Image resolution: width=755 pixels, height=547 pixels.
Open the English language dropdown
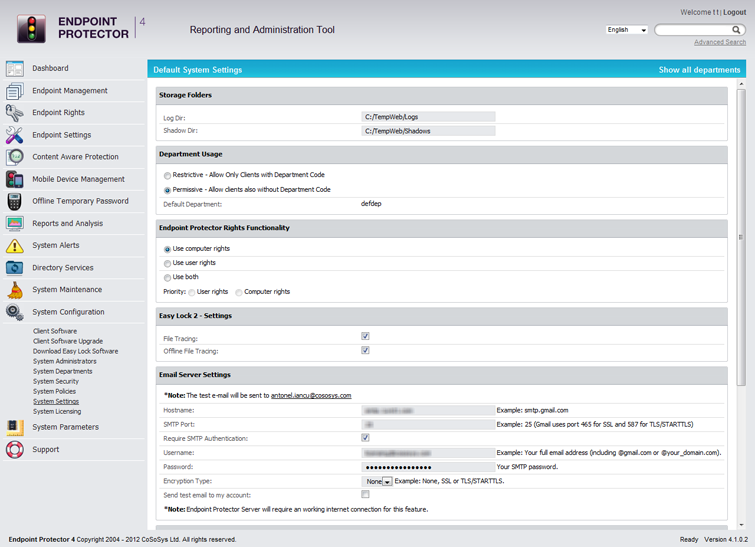point(626,30)
